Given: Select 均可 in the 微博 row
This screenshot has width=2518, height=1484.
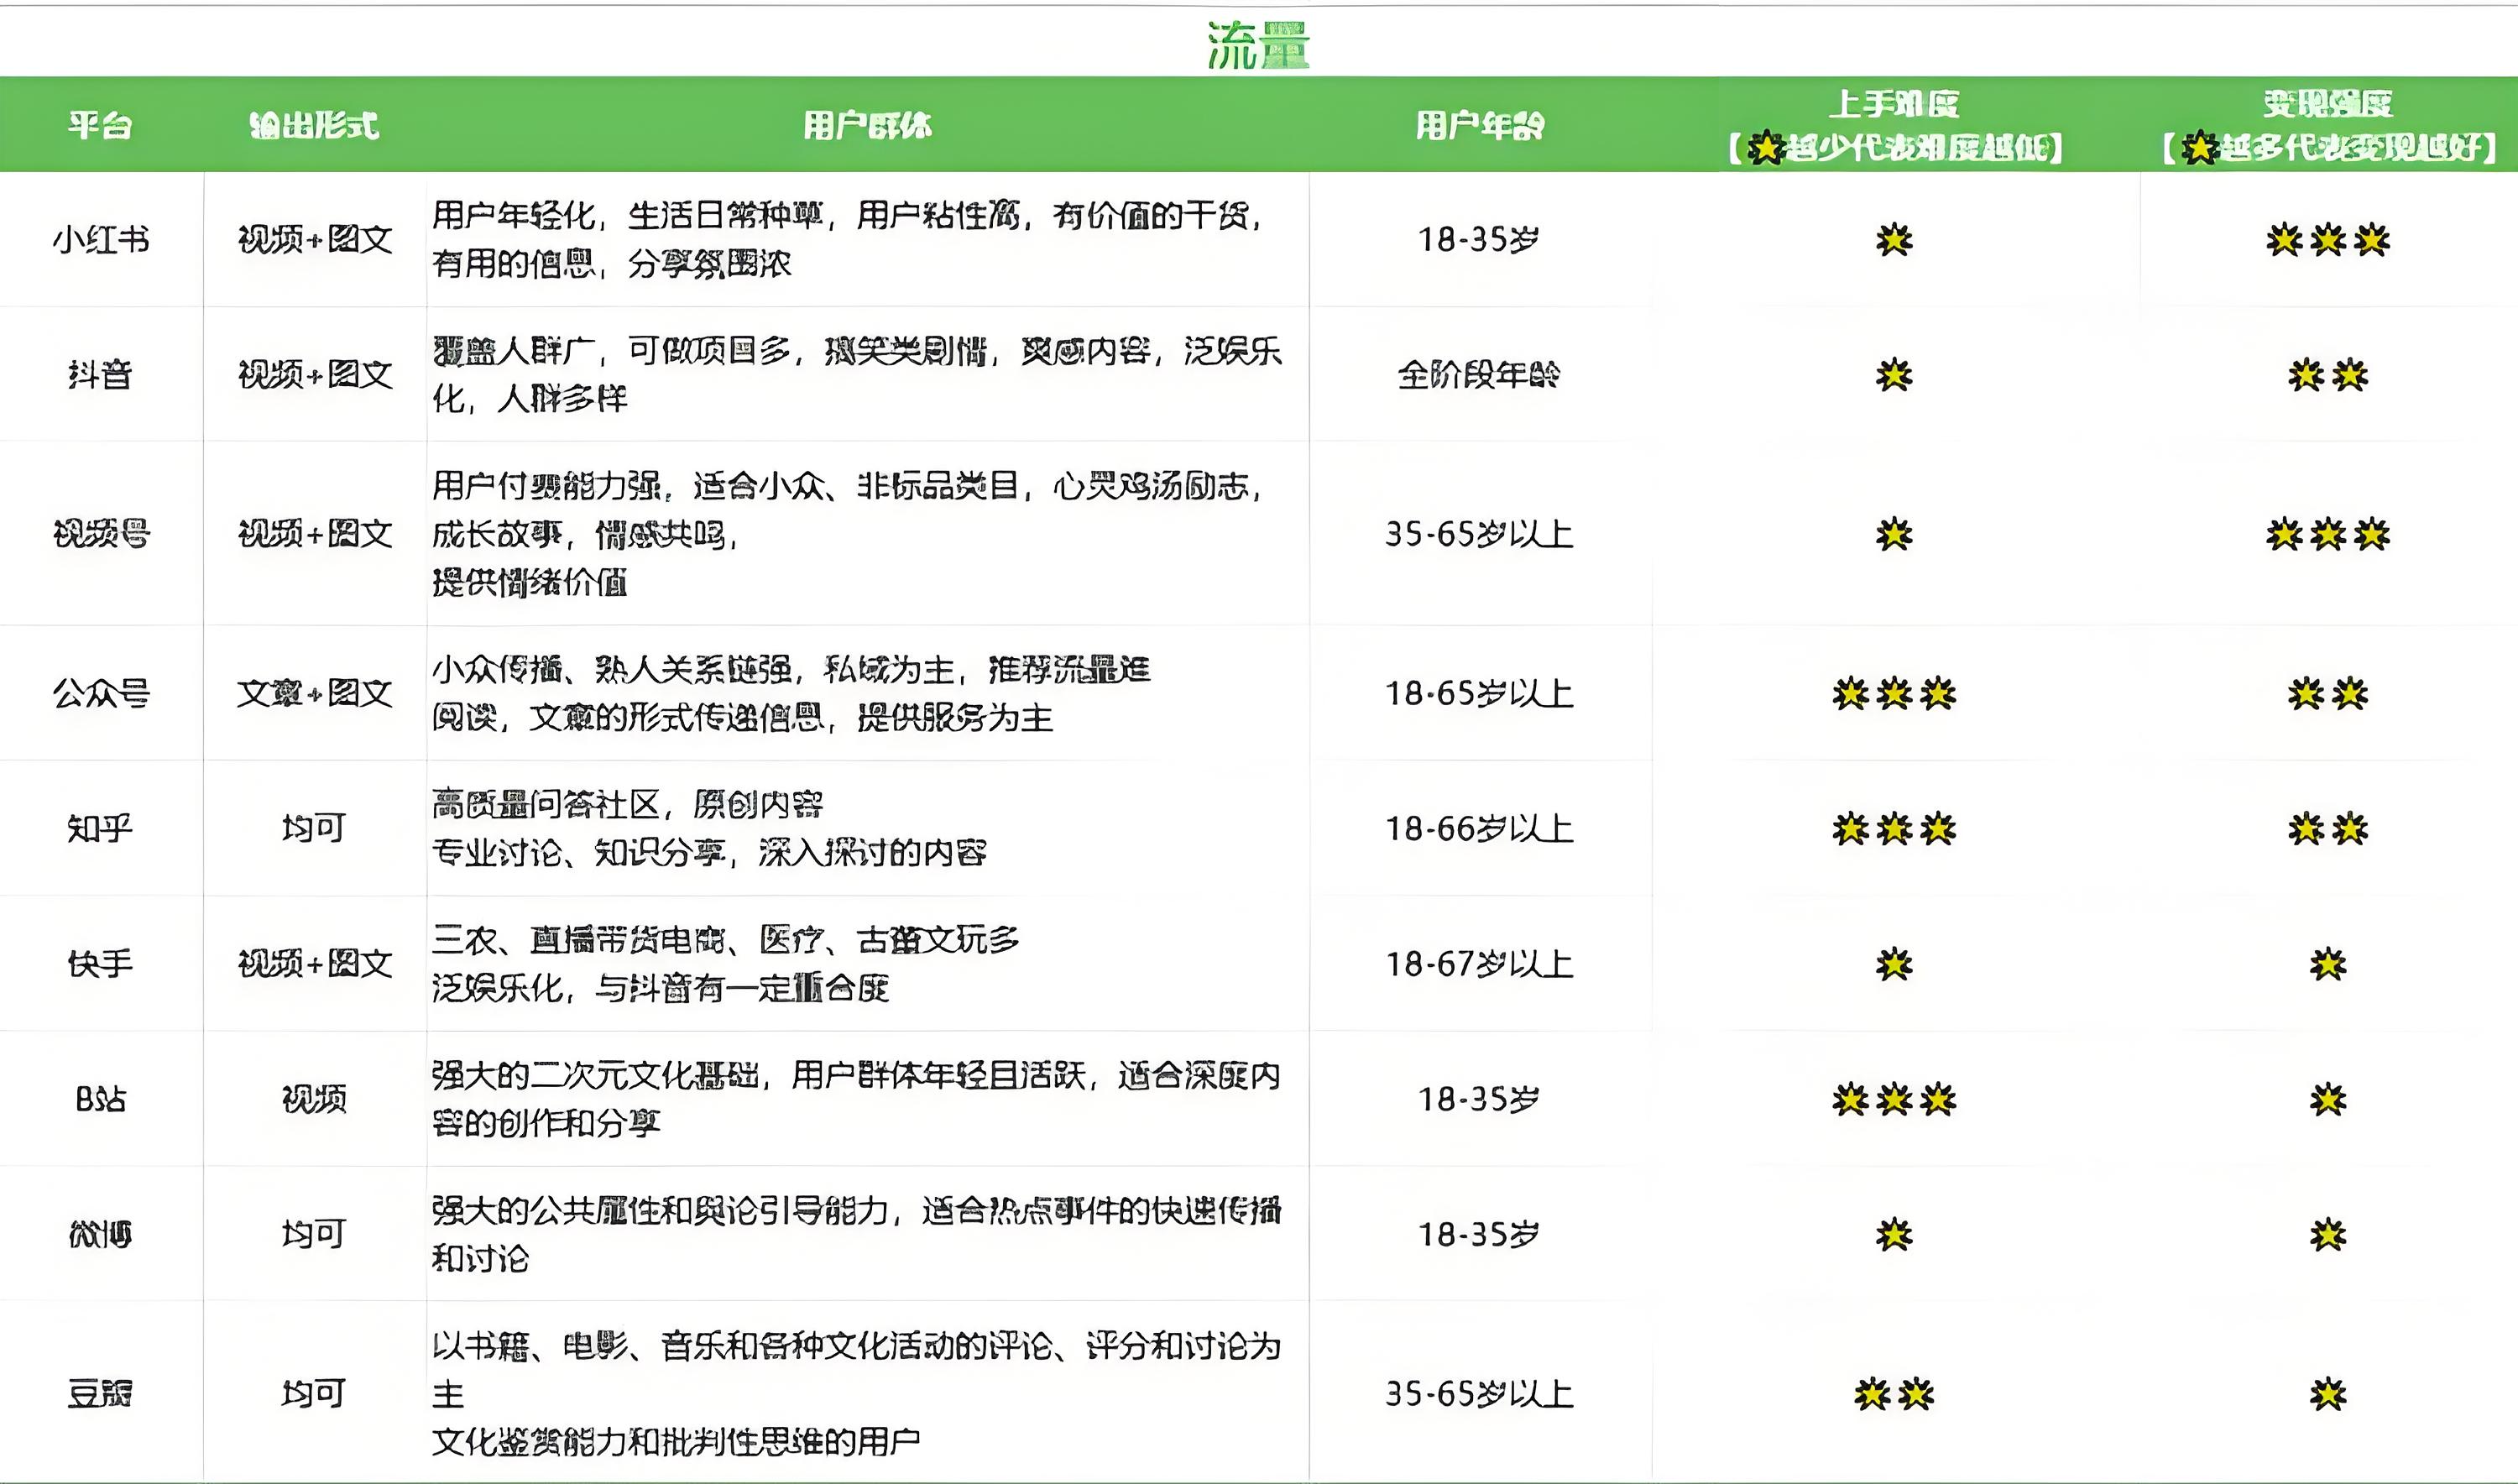Looking at the screenshot, I should (314, 1234).
